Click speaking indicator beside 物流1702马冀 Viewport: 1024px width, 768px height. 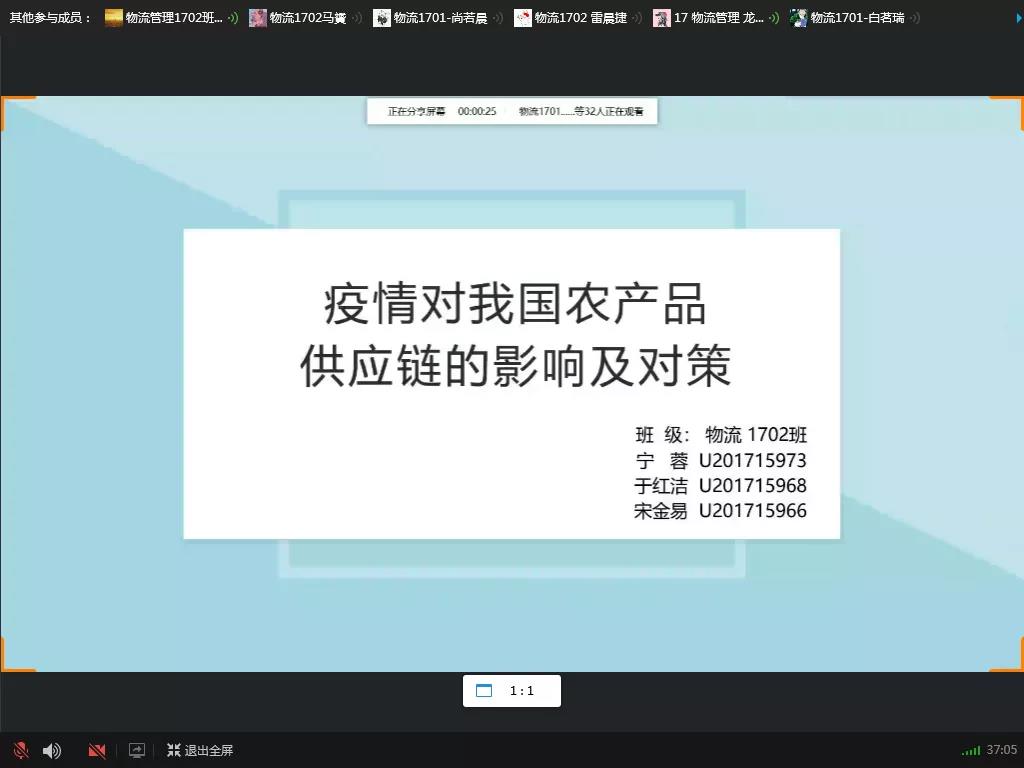(357, 17)
